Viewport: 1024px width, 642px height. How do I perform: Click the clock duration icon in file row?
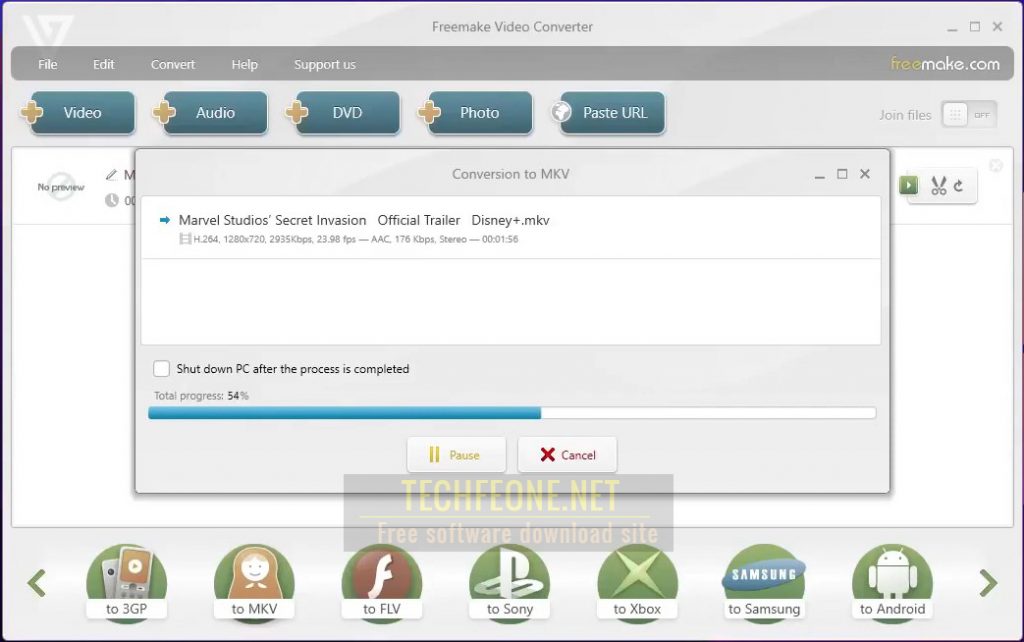[112, 201]
